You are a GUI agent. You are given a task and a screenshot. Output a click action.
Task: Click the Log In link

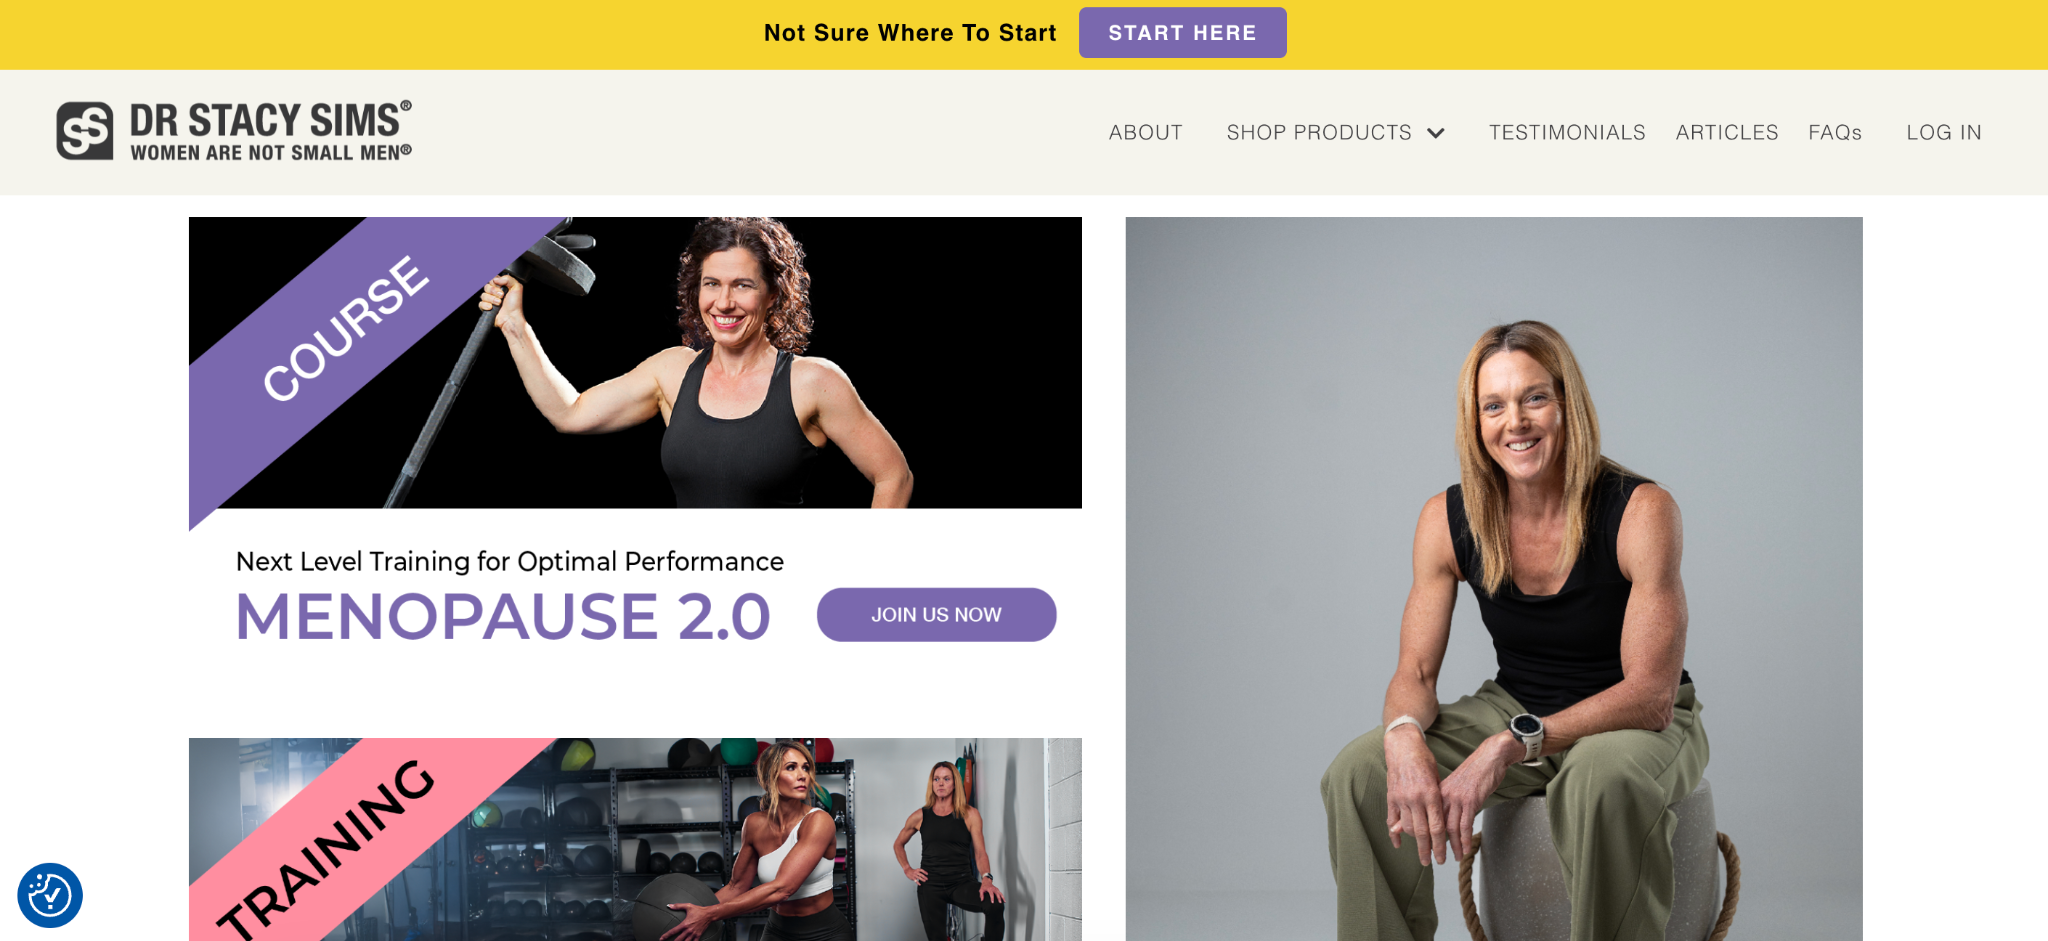pyautogui.click(x=1944, y=132)
